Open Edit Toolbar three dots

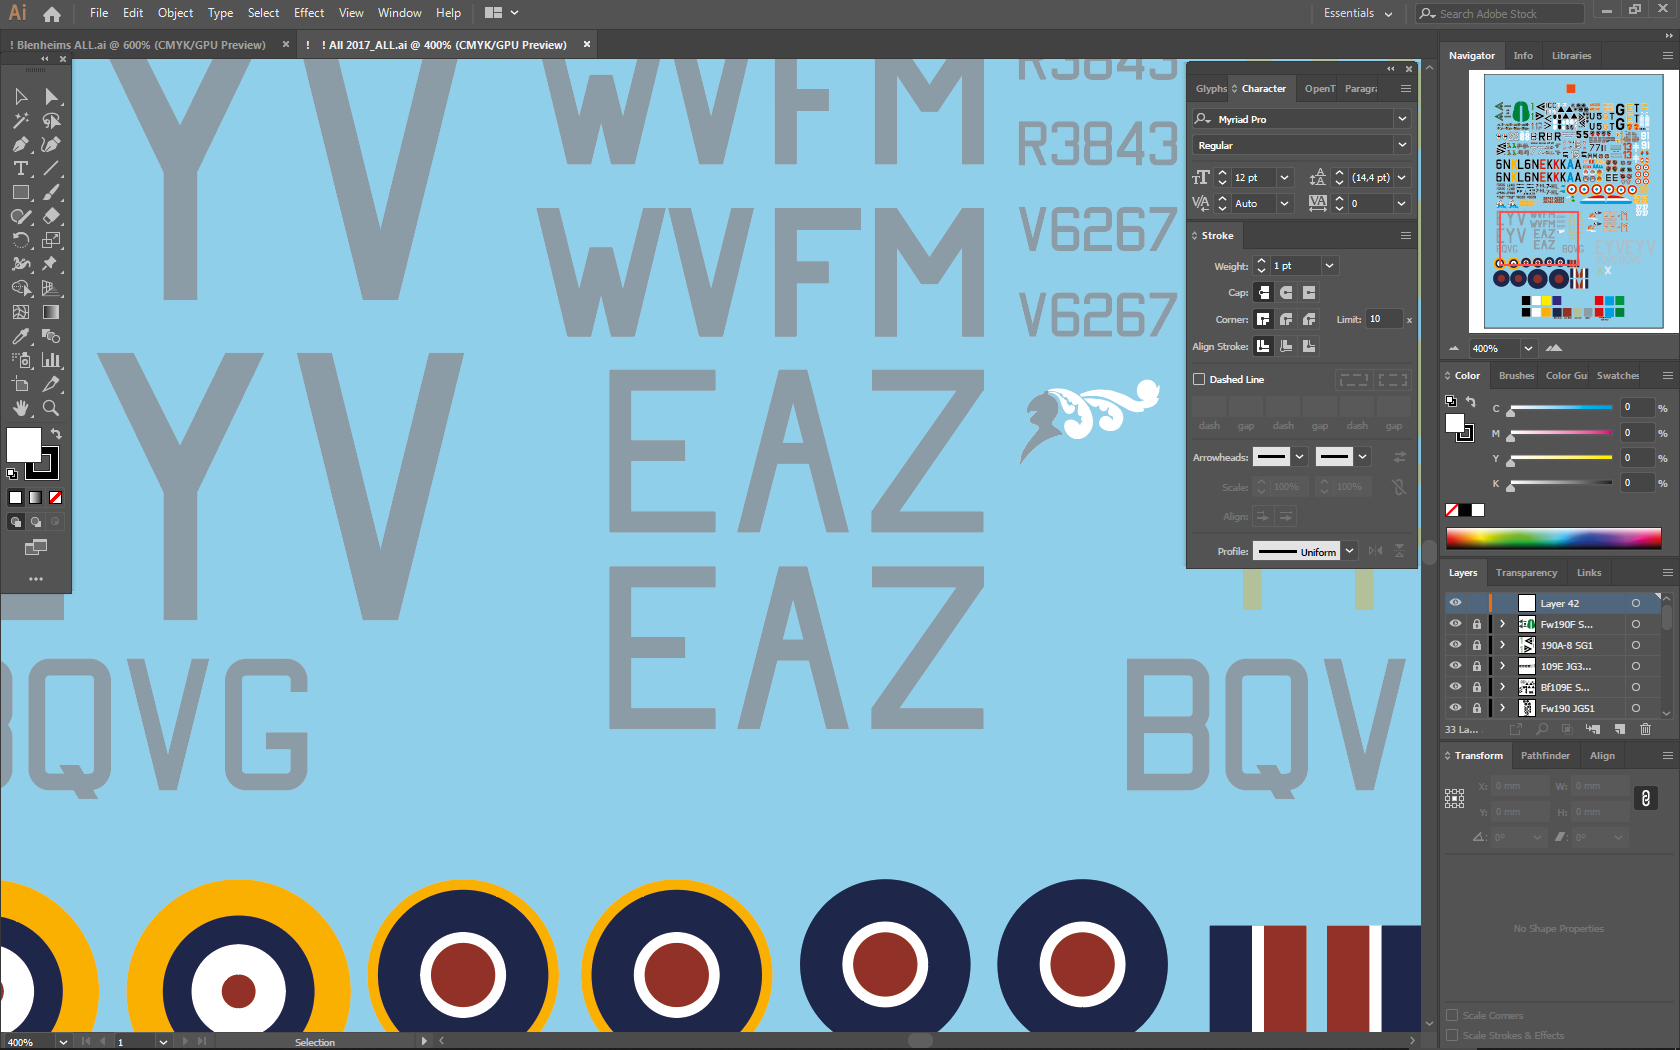coord(36,579)
